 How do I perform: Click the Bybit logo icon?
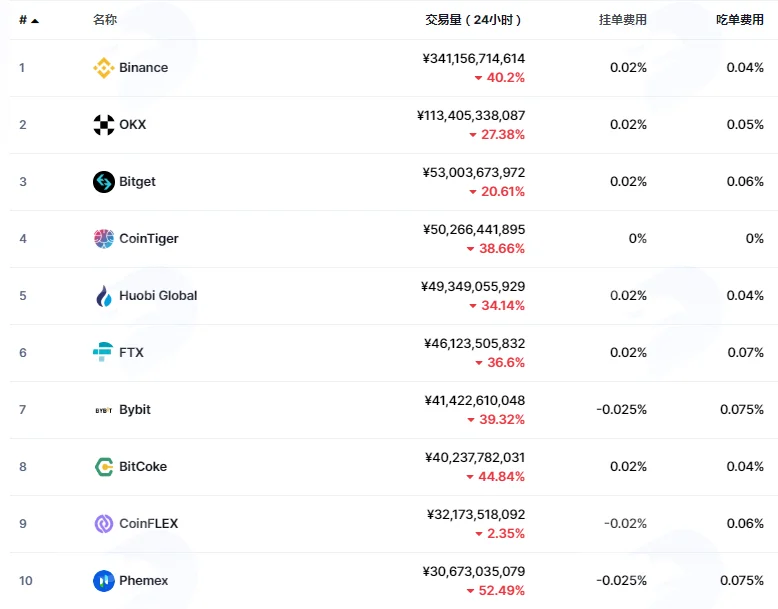point(104,410)
